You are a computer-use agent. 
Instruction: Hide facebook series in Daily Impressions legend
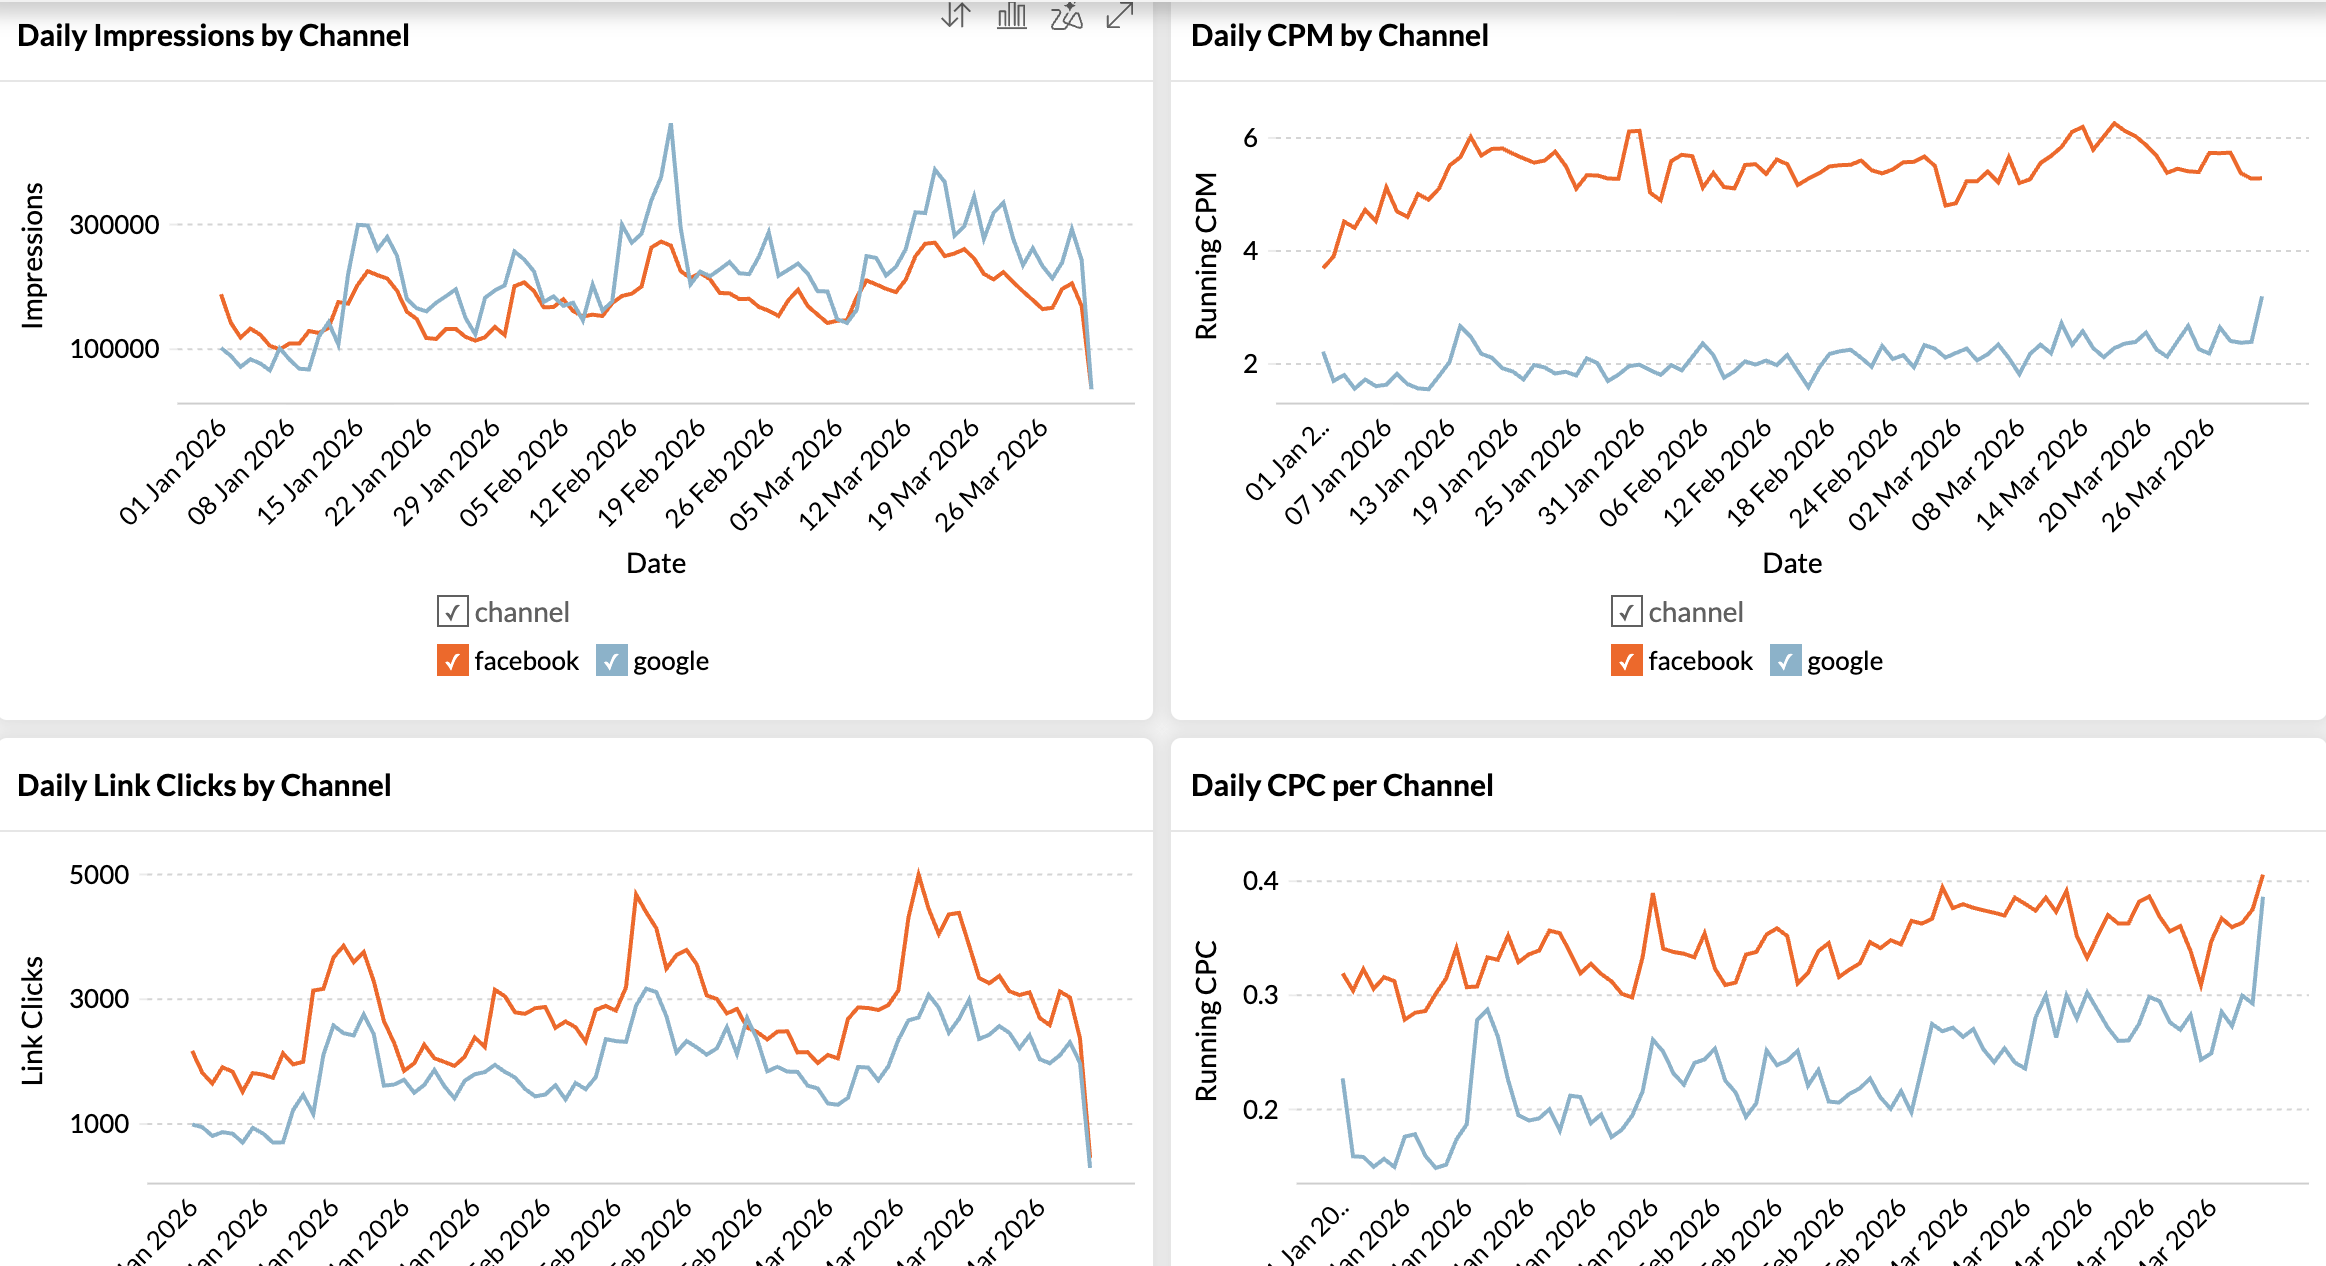click(x=452, y=660)
